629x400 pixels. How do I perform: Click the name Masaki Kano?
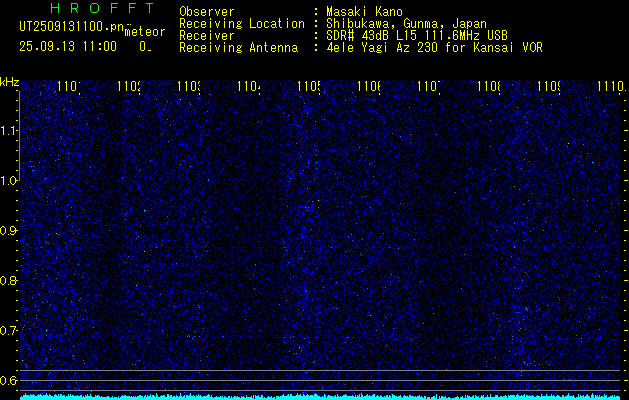point(364,12)
